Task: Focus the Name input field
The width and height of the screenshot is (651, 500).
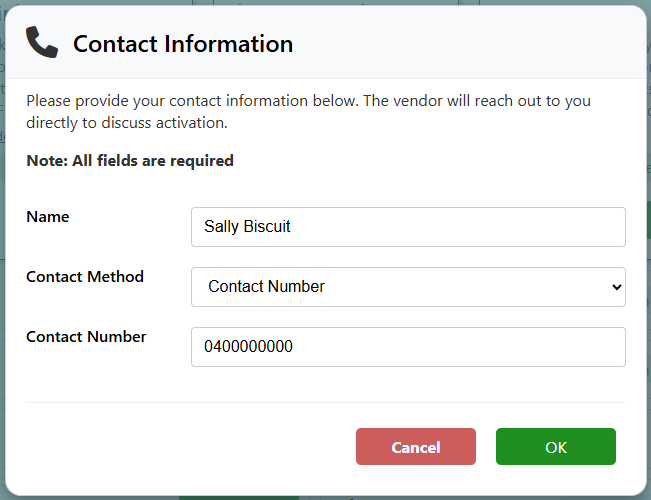Action: click(408, 227)
